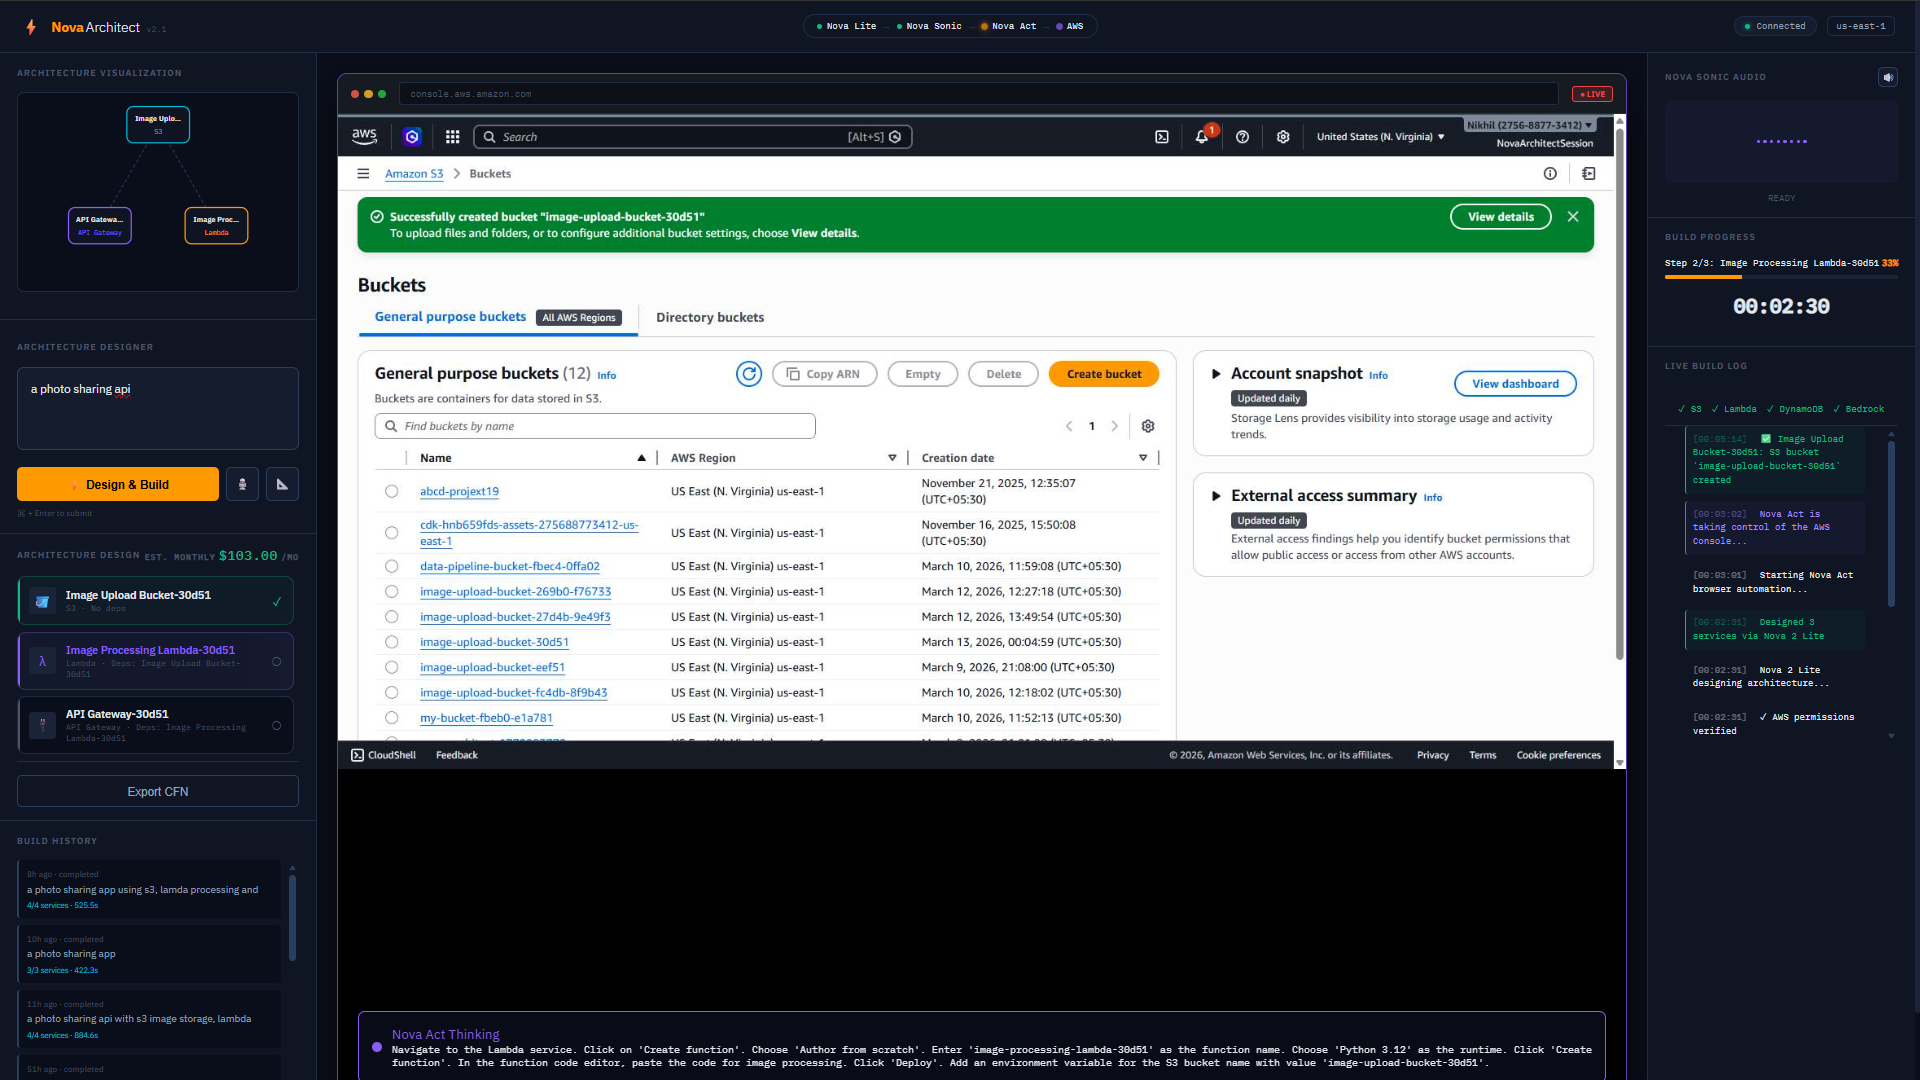Open United States (N. Virginia) region dropdown

tap(1380, 137)
